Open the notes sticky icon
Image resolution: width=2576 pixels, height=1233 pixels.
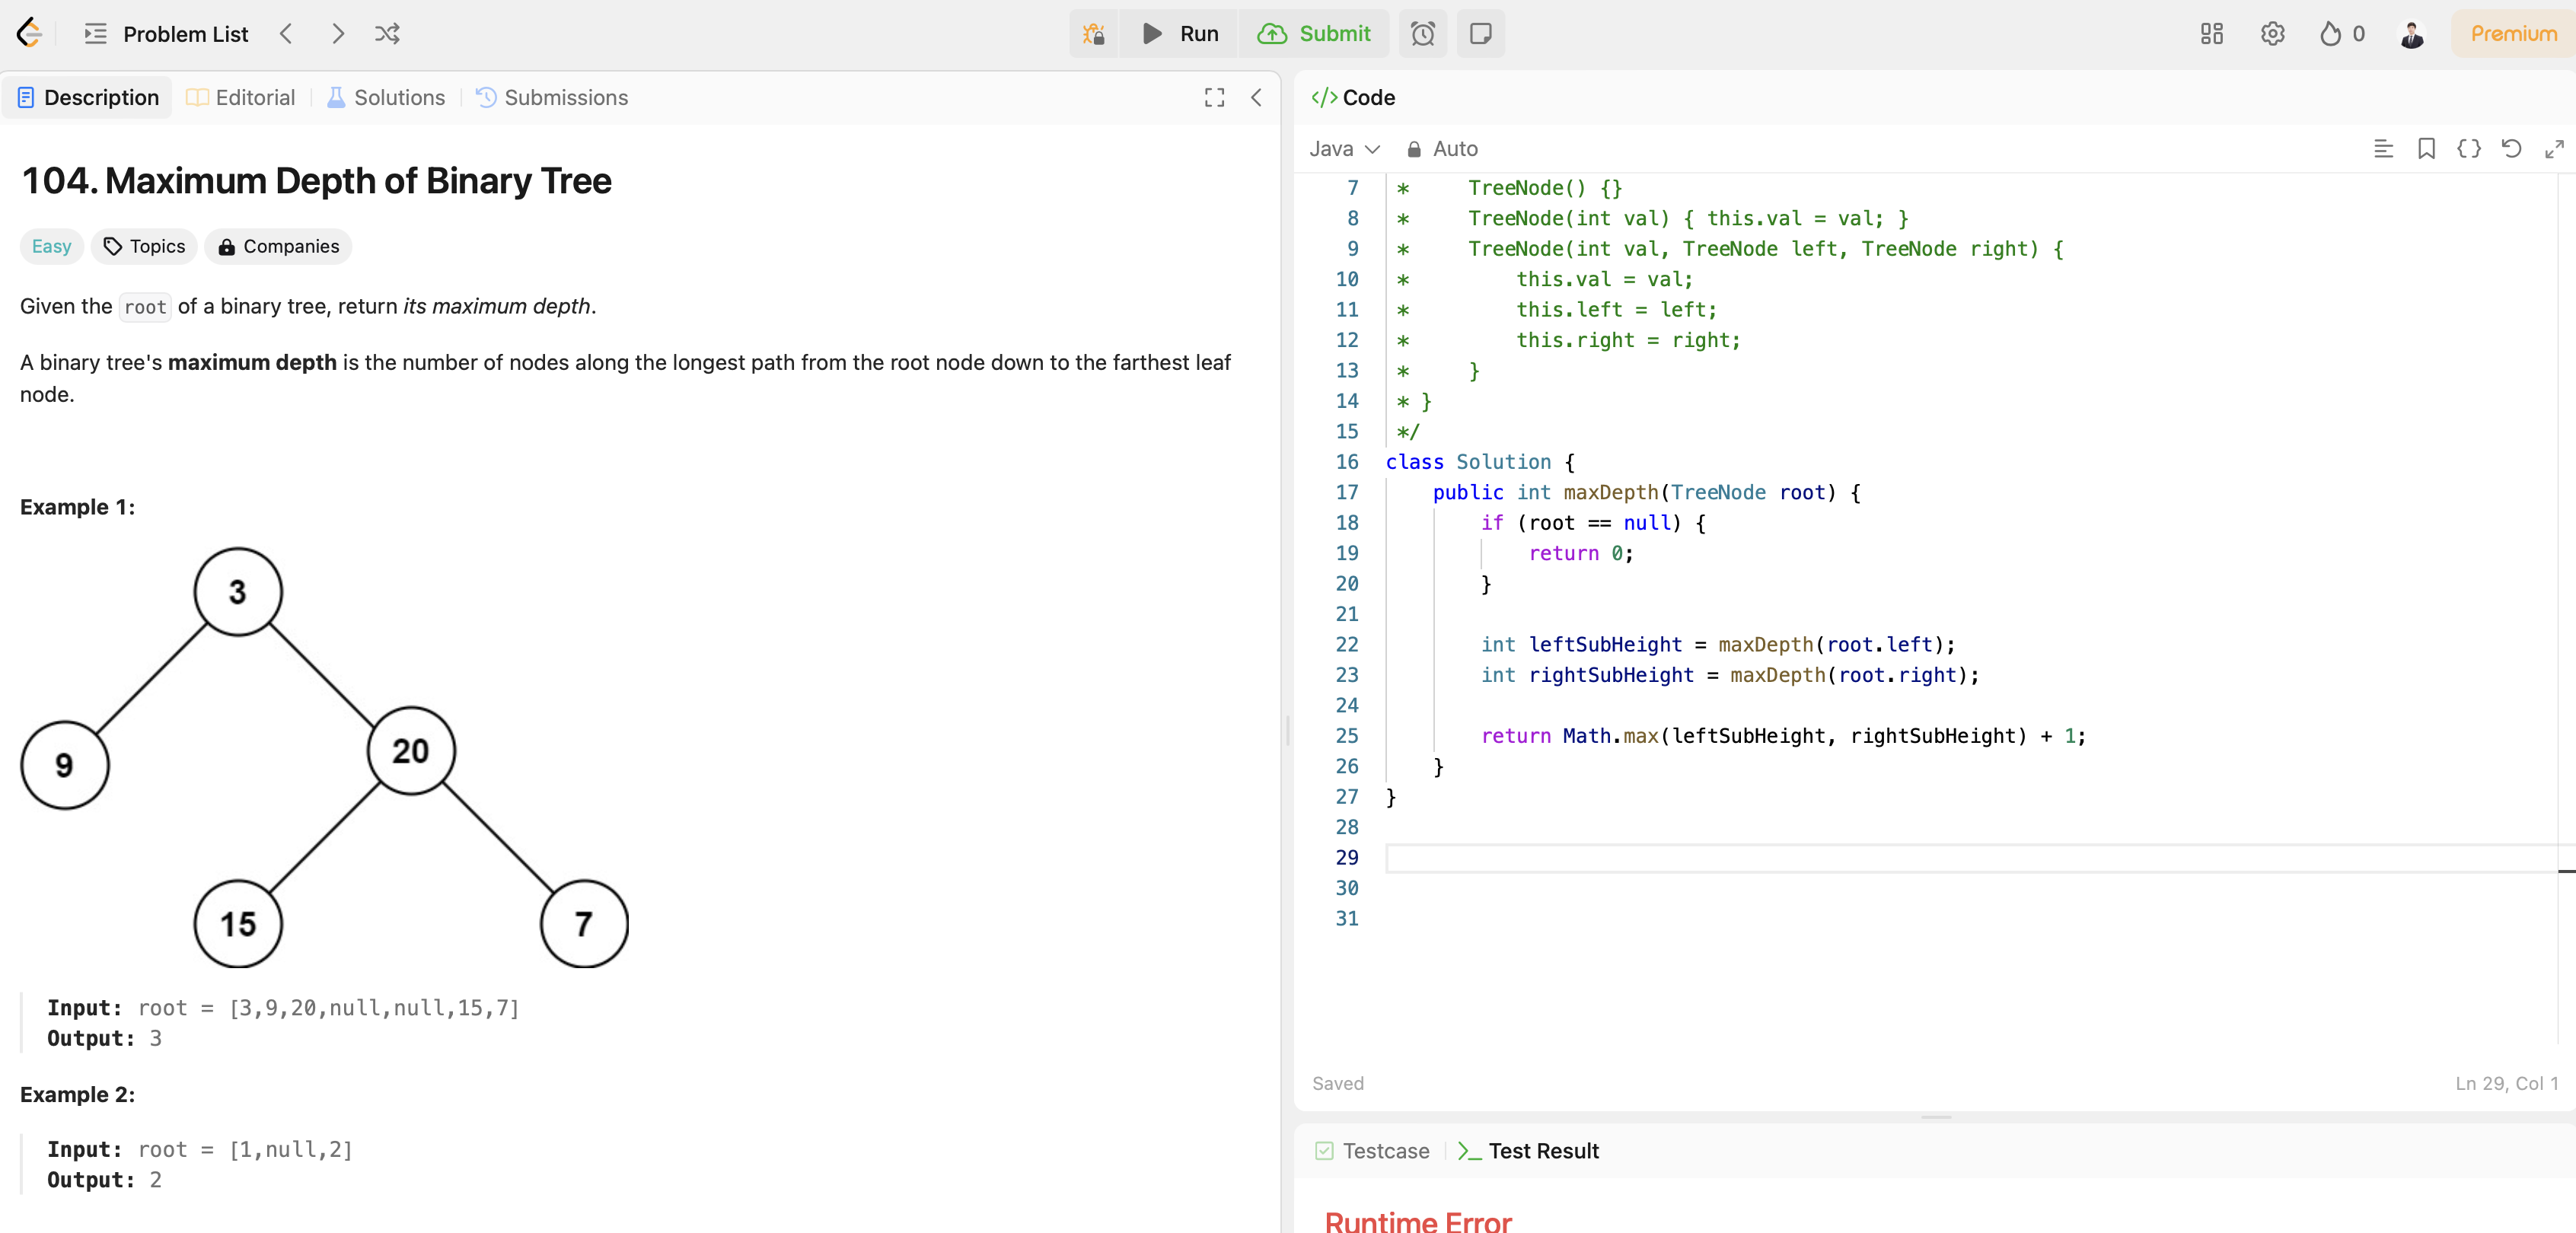pos(1480,34)
